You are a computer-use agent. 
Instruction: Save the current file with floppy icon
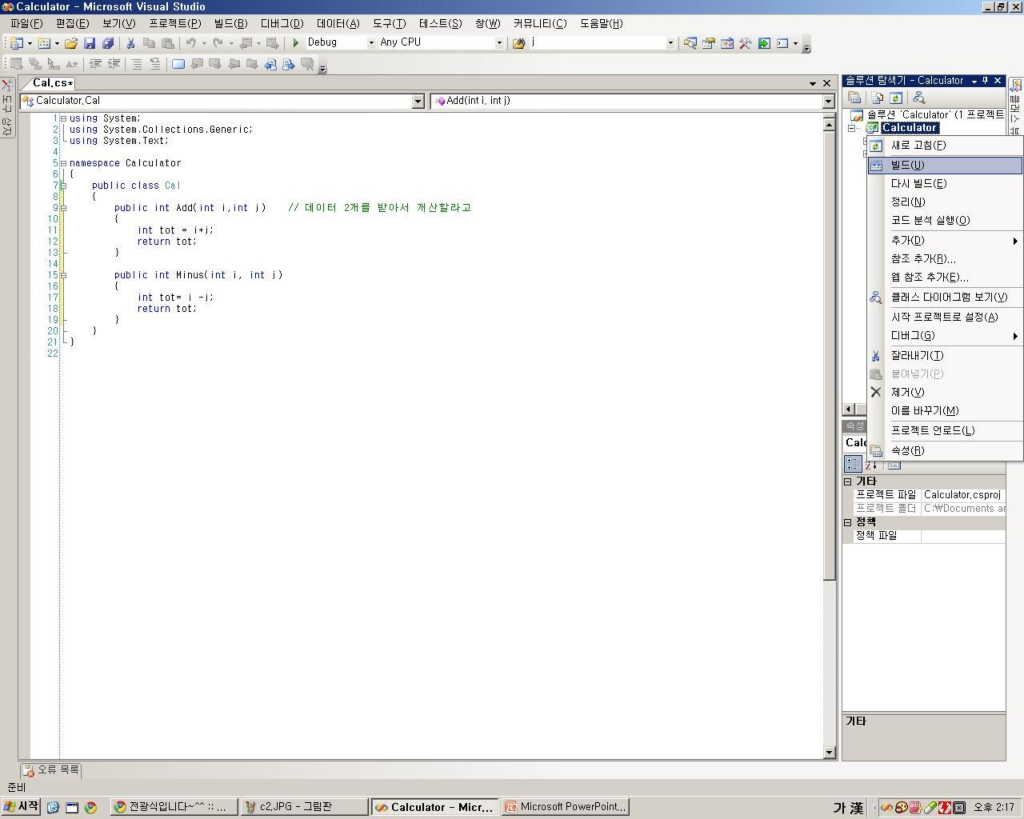point(89,43)
